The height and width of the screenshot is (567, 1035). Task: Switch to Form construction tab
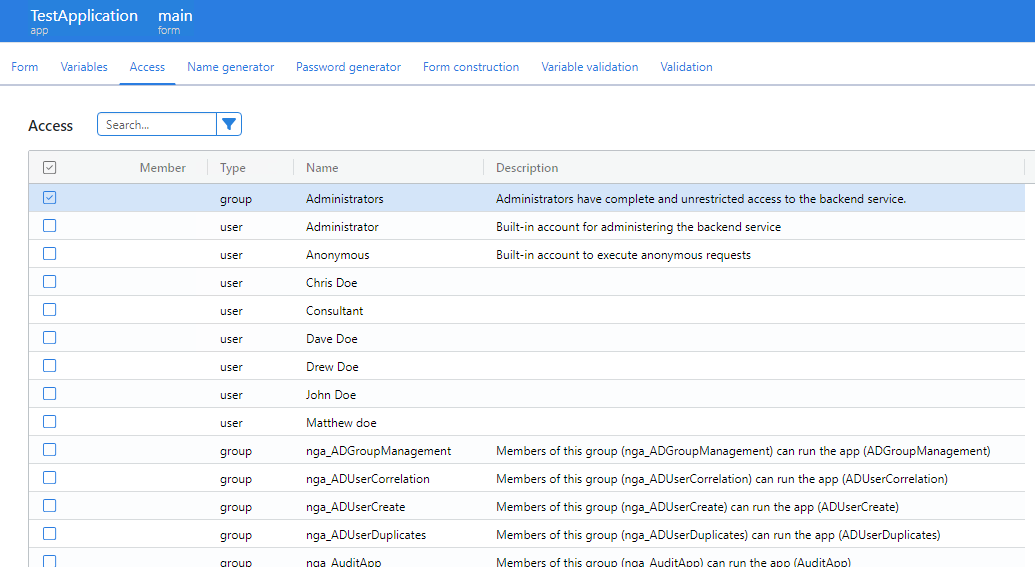(x=471, y=67)
